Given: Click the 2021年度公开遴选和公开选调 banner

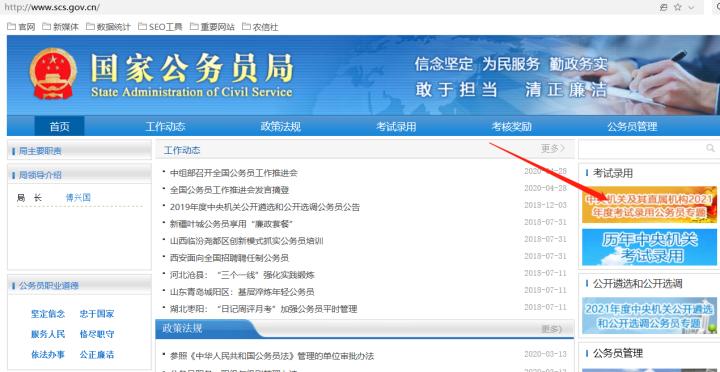Looking at the screenshot, I should (x=649, y=316).
